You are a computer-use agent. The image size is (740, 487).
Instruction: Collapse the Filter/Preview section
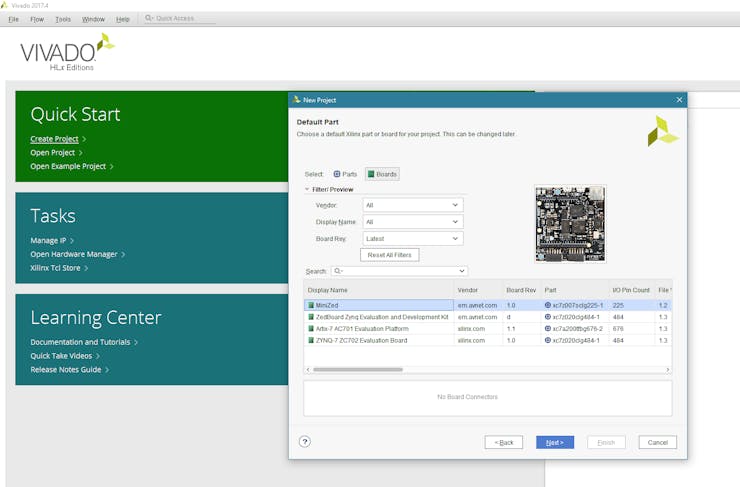[x=307, y=189]
